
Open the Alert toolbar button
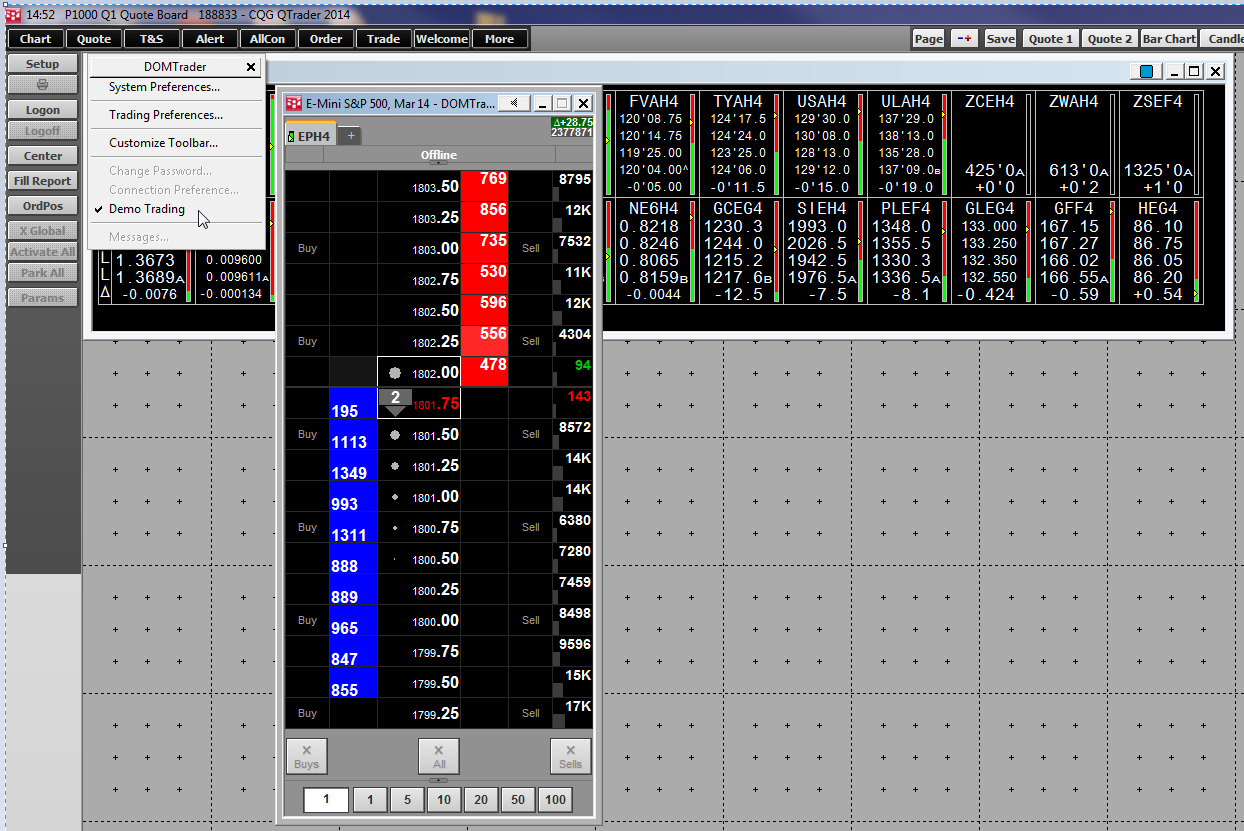tap(210, 39)
